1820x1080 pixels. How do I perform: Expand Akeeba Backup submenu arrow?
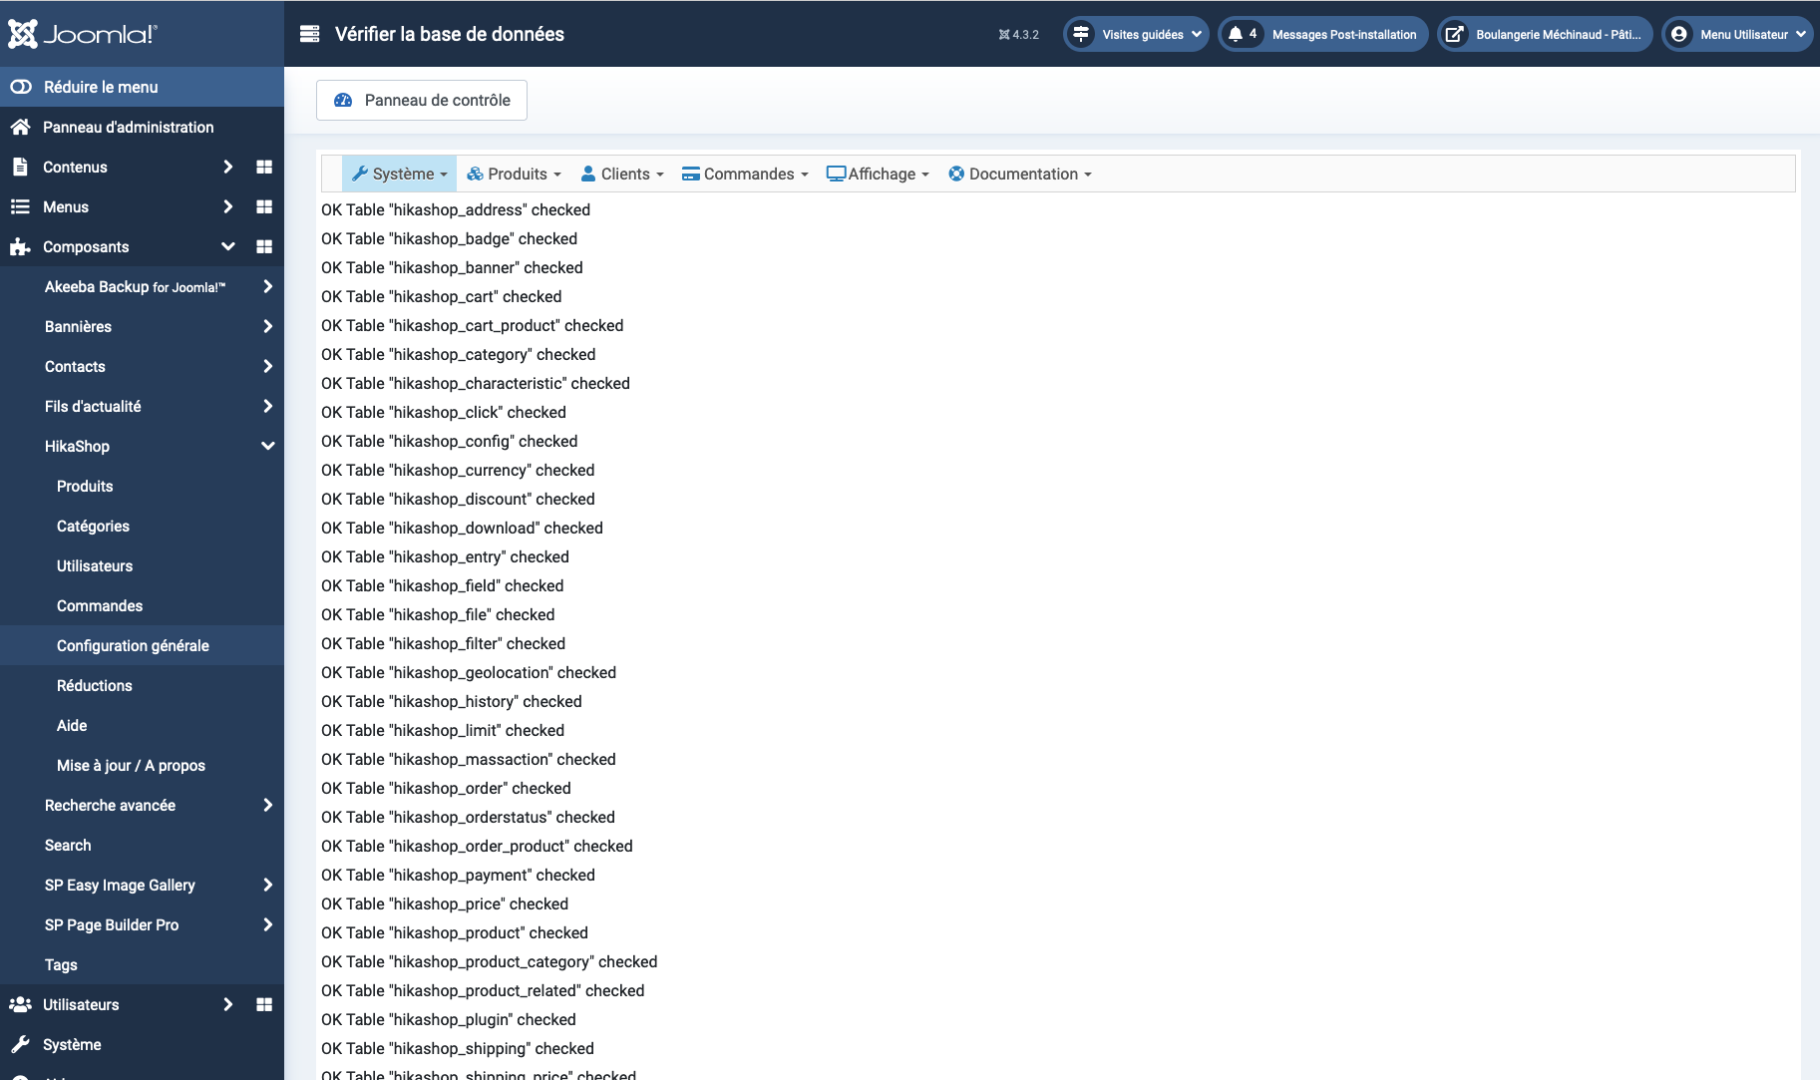point(267,287)
